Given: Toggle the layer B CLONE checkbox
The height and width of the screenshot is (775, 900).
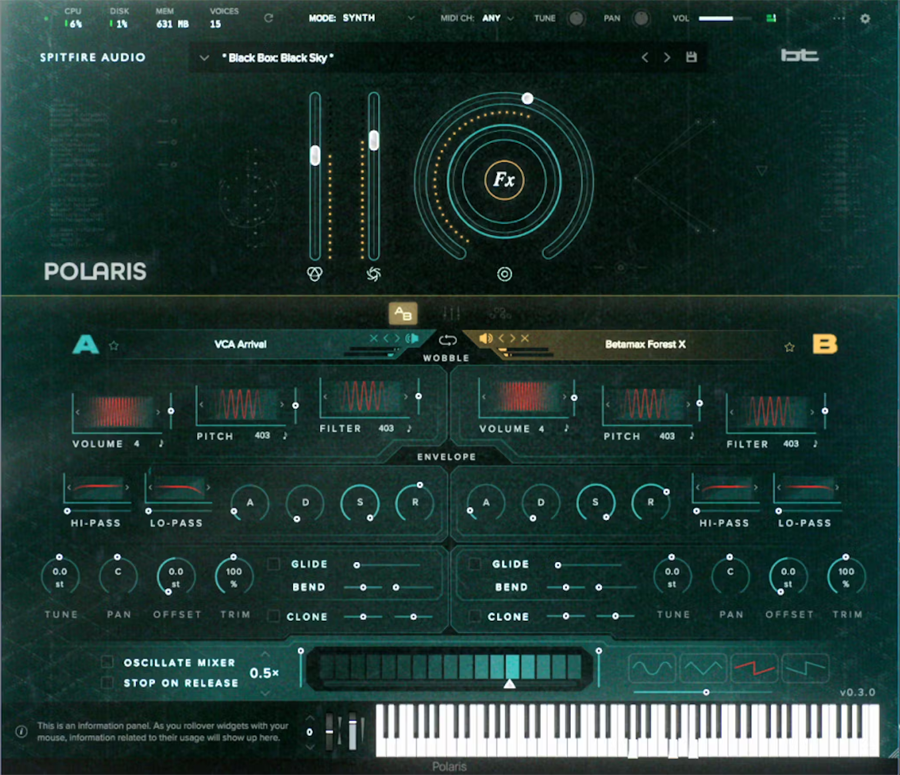Looking at the screenshot, I should point(475,616).
